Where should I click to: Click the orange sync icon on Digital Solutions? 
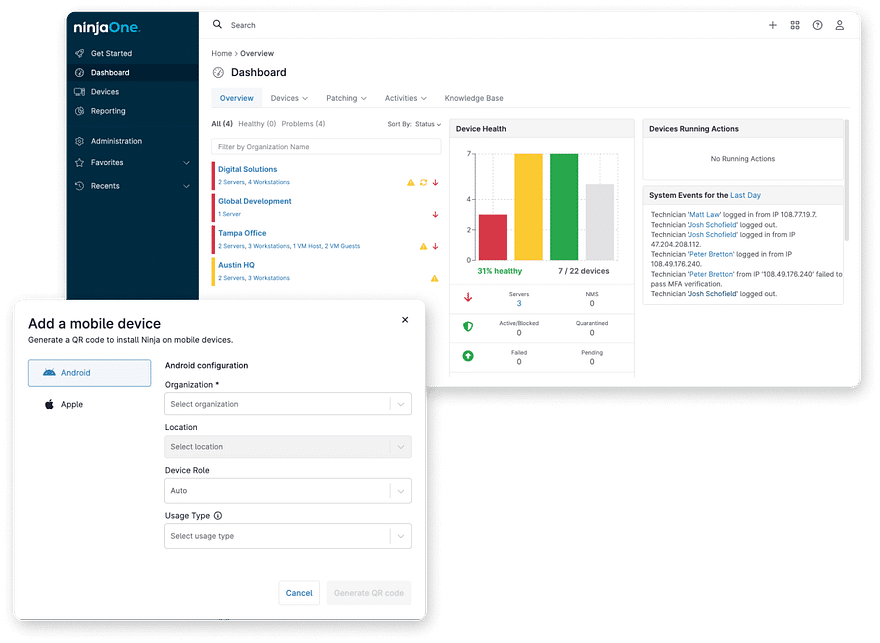[424, 182]
